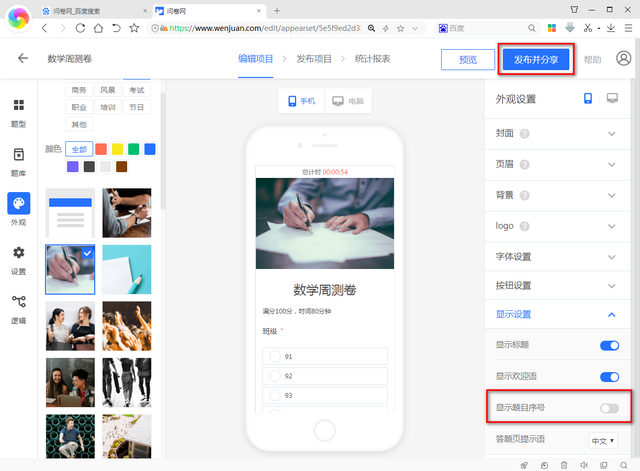Image resolution: width=640 pixels, height=471 pixels.
Task: Click the browser back arrow
Action: (x=45, y=28)
